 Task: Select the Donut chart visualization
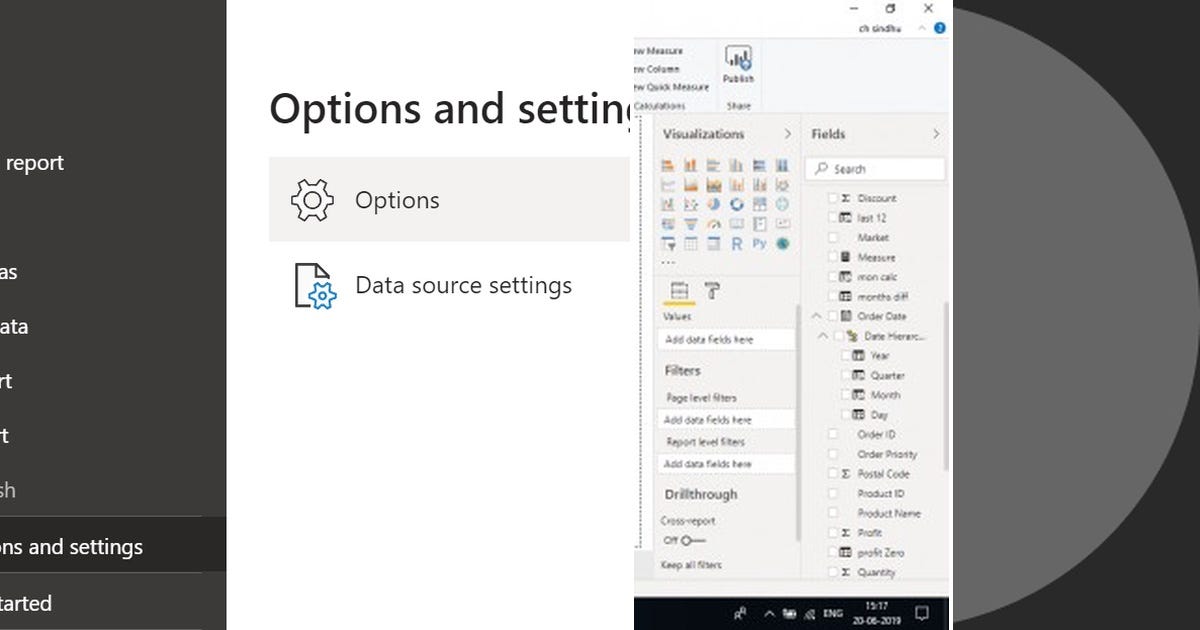737,203
